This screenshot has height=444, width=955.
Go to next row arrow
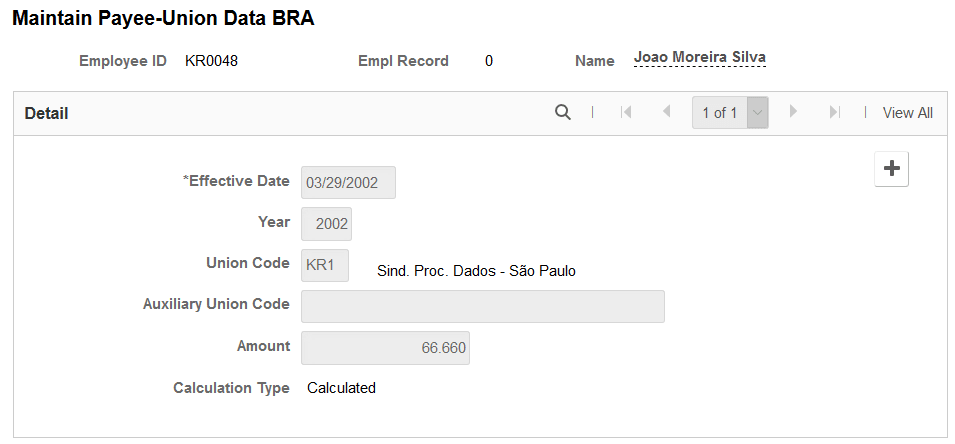tap(793, 111)
